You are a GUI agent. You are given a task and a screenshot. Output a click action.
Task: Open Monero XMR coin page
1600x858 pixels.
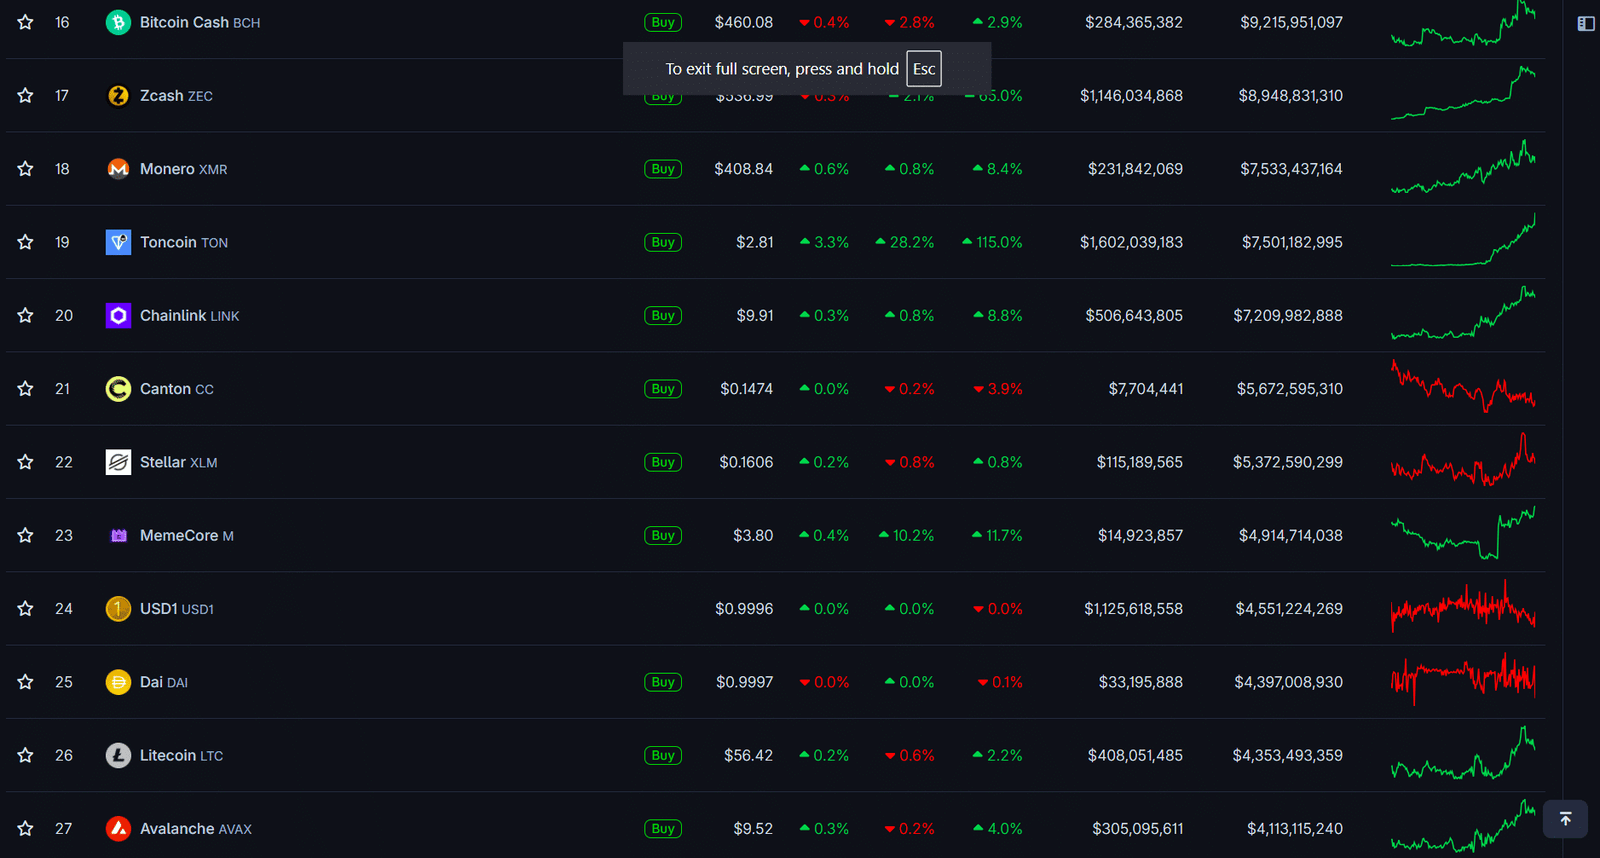pos(184,169)
